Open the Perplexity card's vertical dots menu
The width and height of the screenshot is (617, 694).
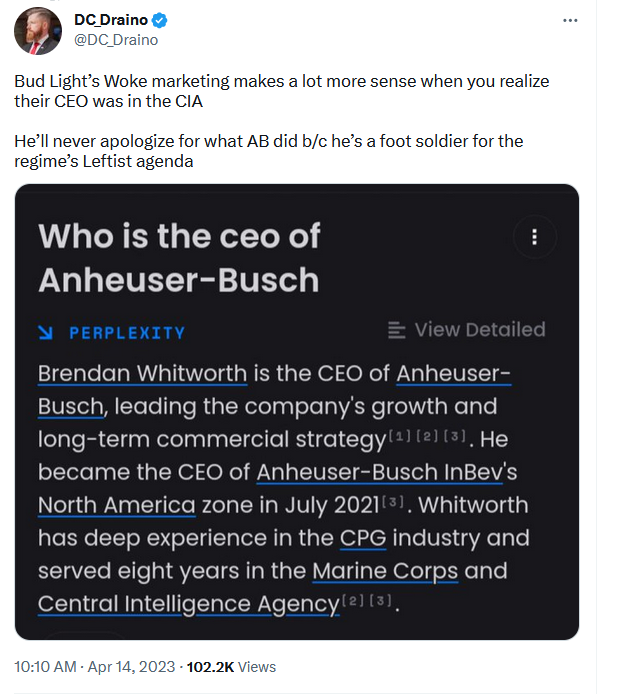[x=535, y=237]
